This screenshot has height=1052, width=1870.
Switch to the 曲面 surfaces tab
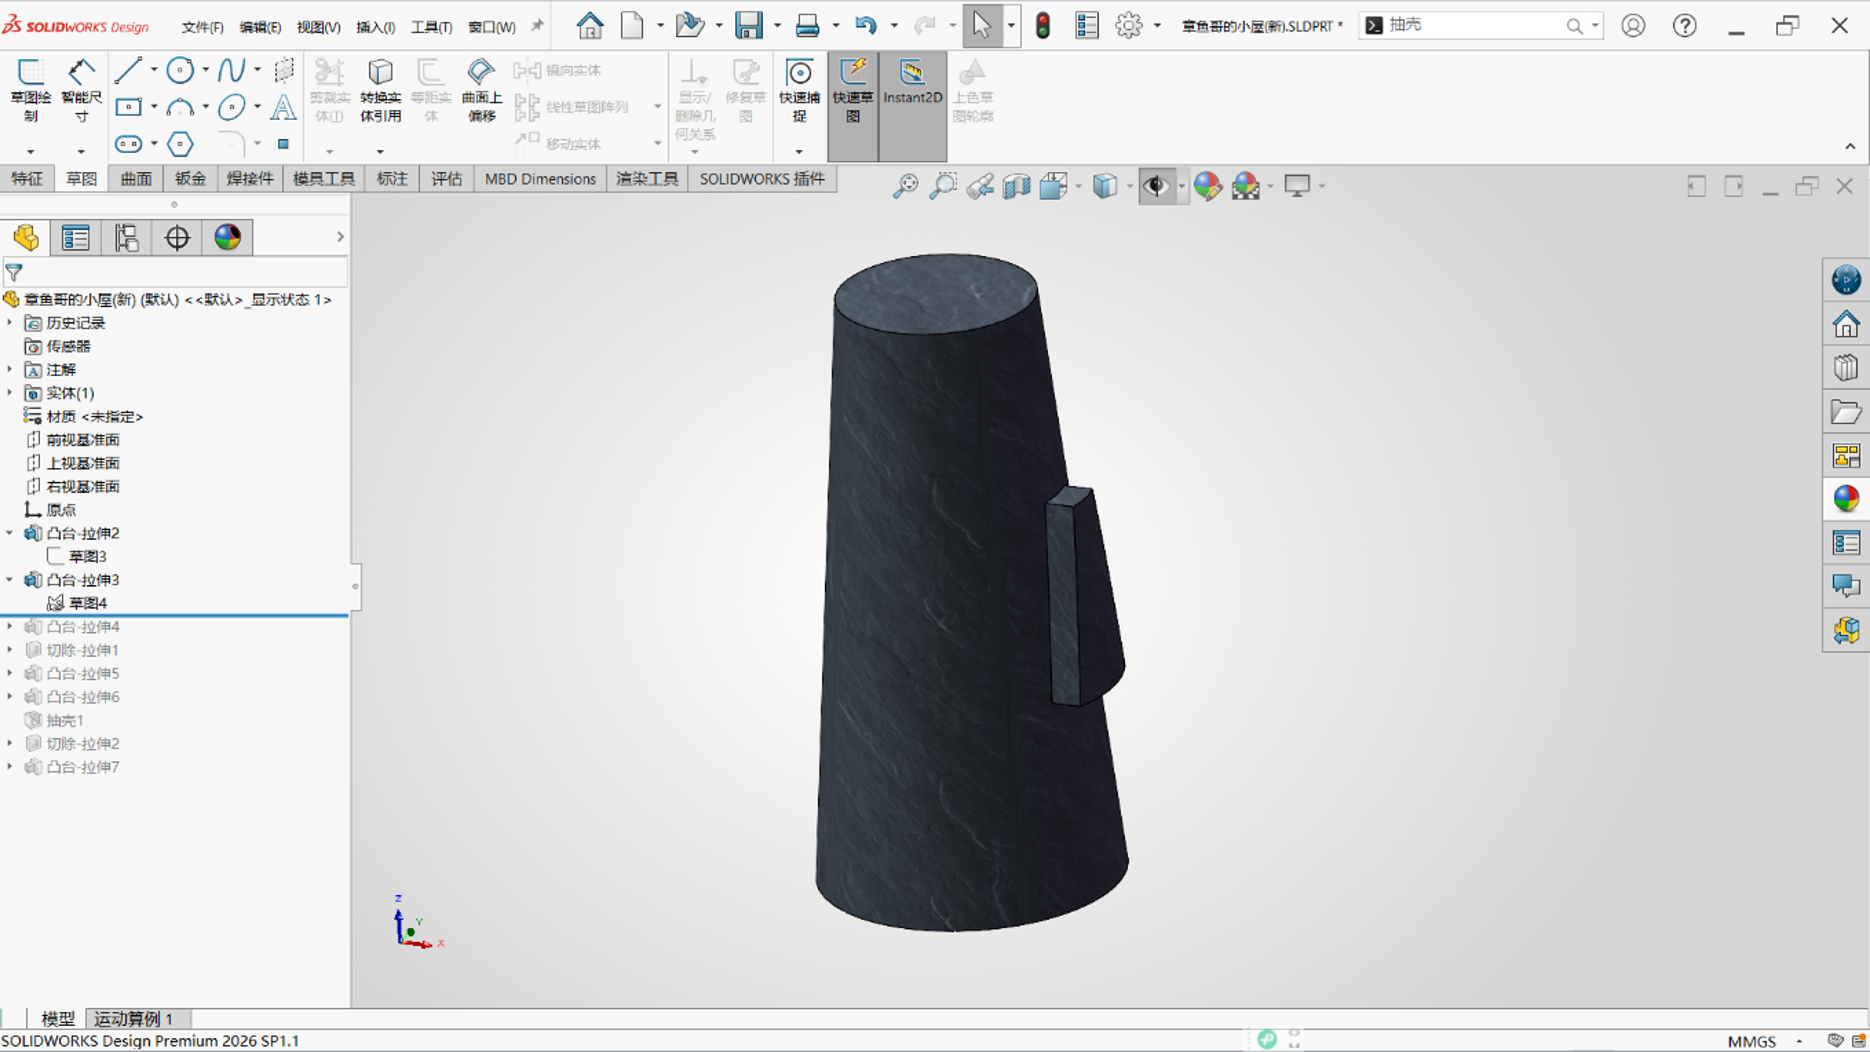(136, 179)
